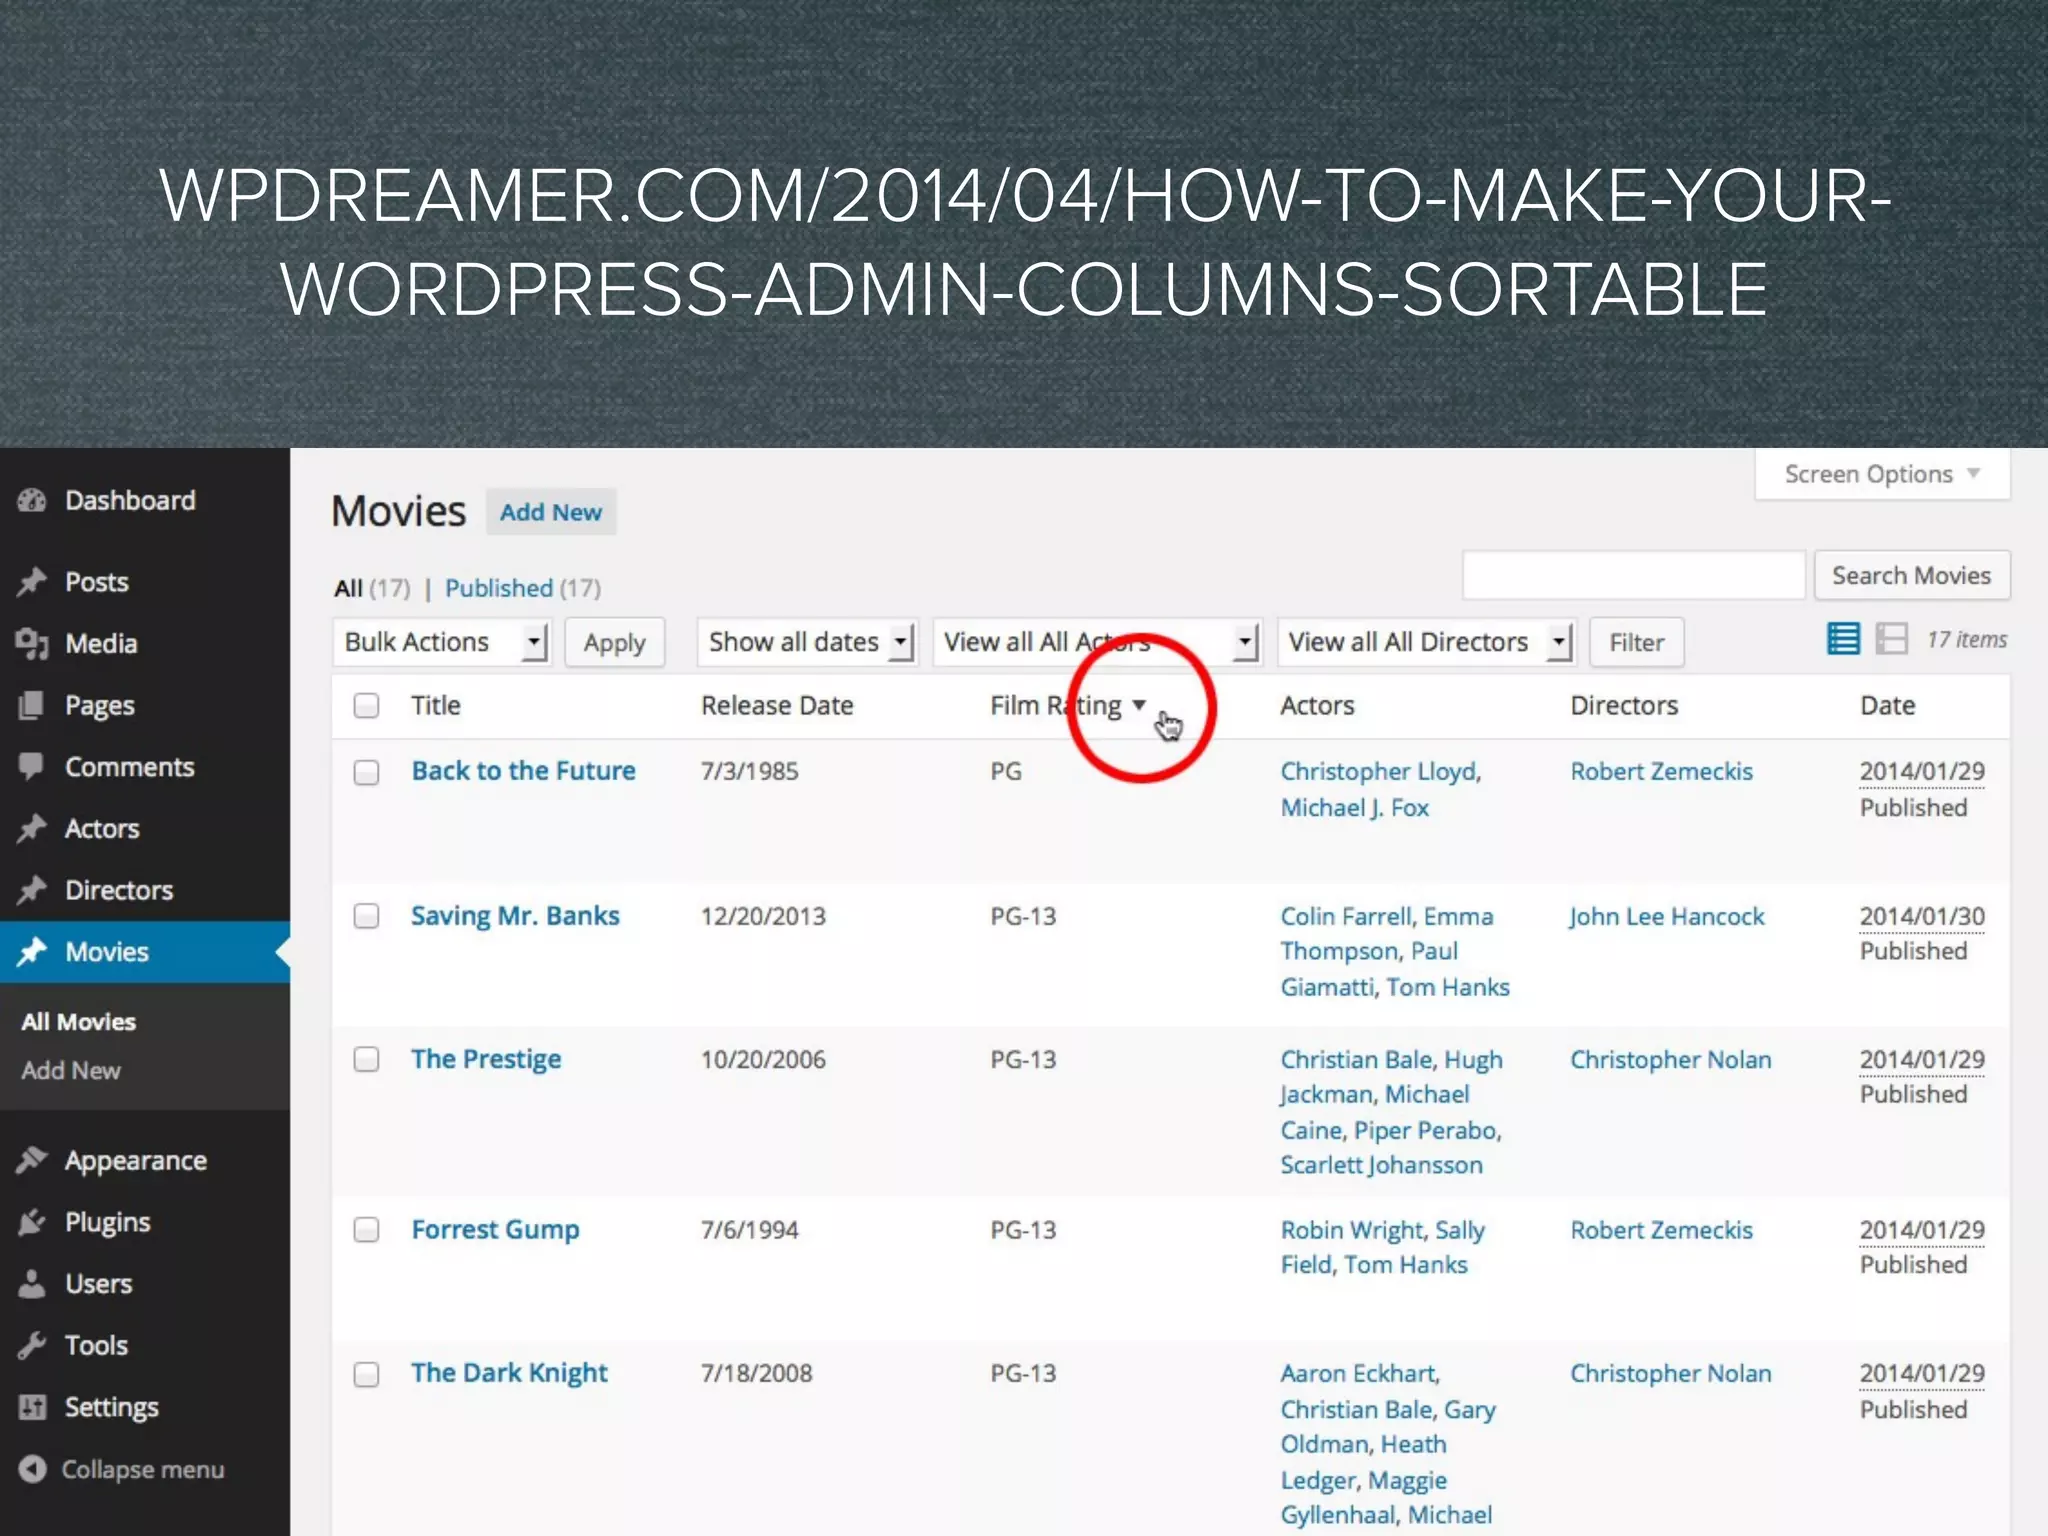Select Add New submenu under Movies
This screenshot has height=1536, width=2048.
[x=71, y=1070]
